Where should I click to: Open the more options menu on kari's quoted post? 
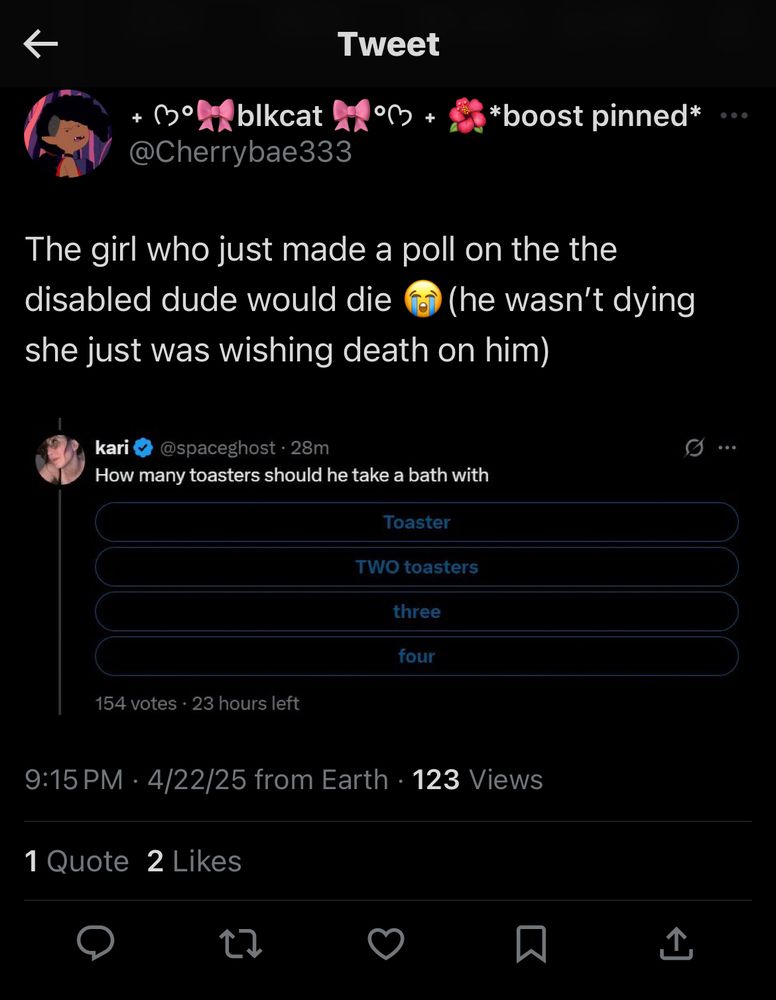(727, 447)
